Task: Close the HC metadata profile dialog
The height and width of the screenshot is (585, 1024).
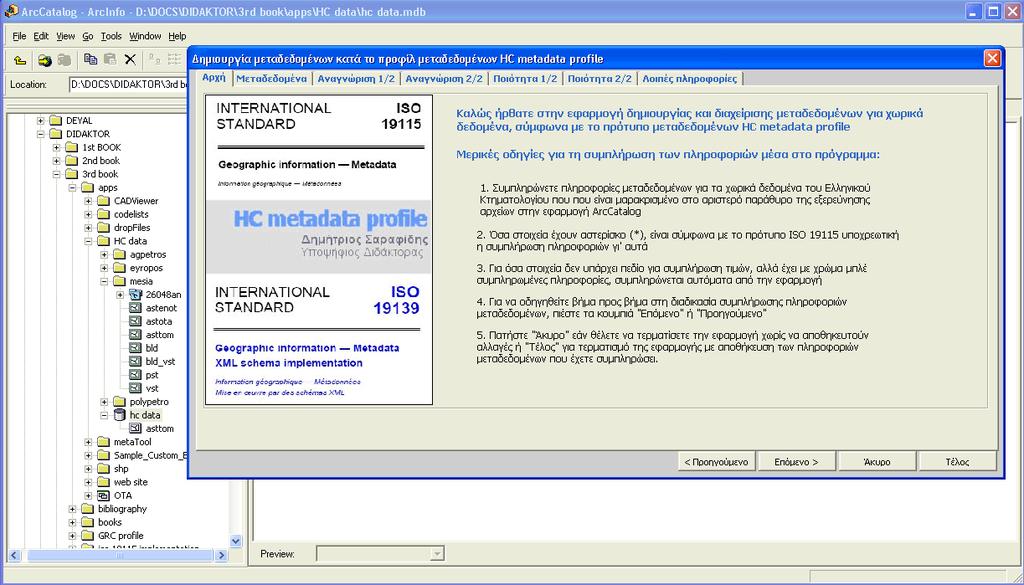Action: tap(992, 59)
